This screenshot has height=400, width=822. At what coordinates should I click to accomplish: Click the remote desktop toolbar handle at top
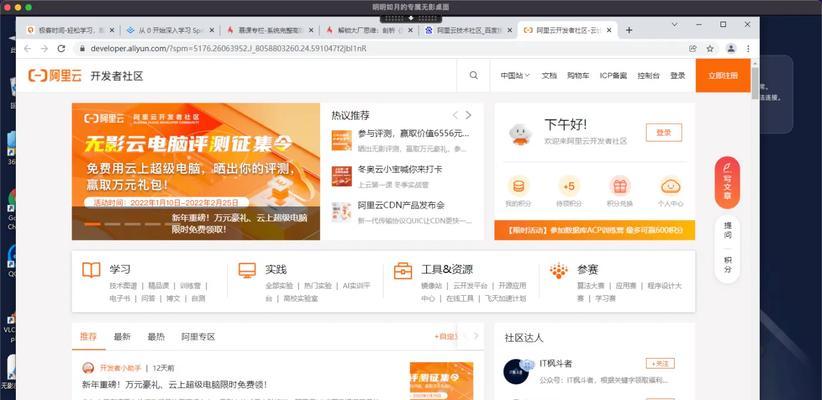(411, 18)
